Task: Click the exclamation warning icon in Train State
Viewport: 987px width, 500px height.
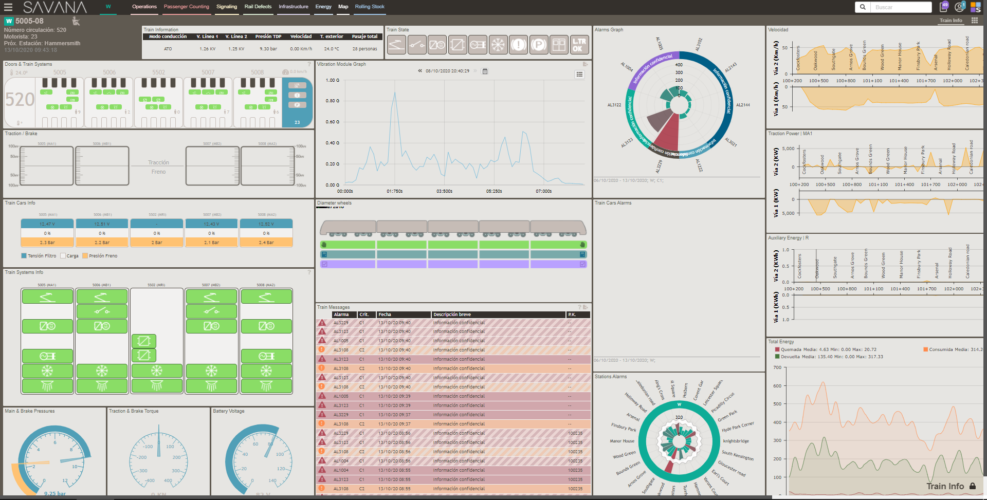Action: tap(519, 45)
